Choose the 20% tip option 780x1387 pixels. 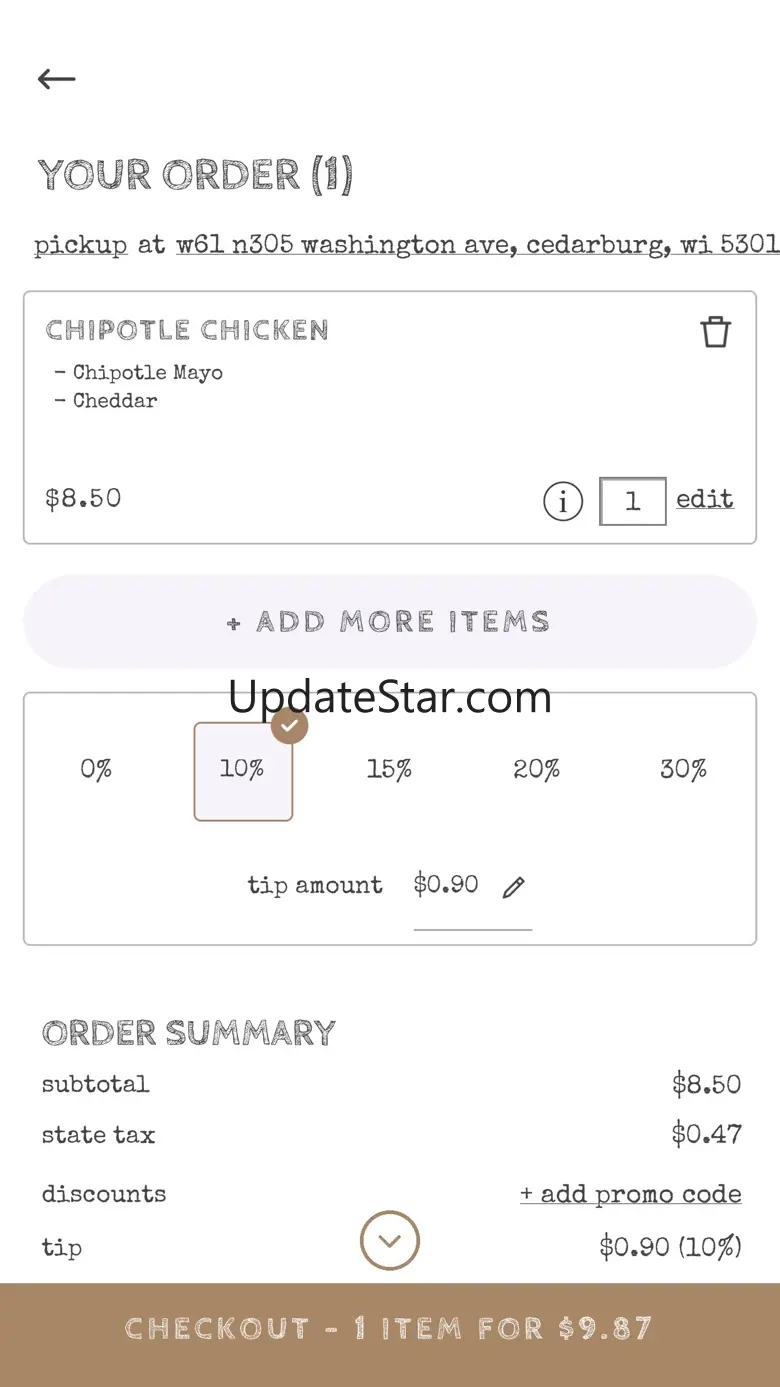[x=537, y=770]
